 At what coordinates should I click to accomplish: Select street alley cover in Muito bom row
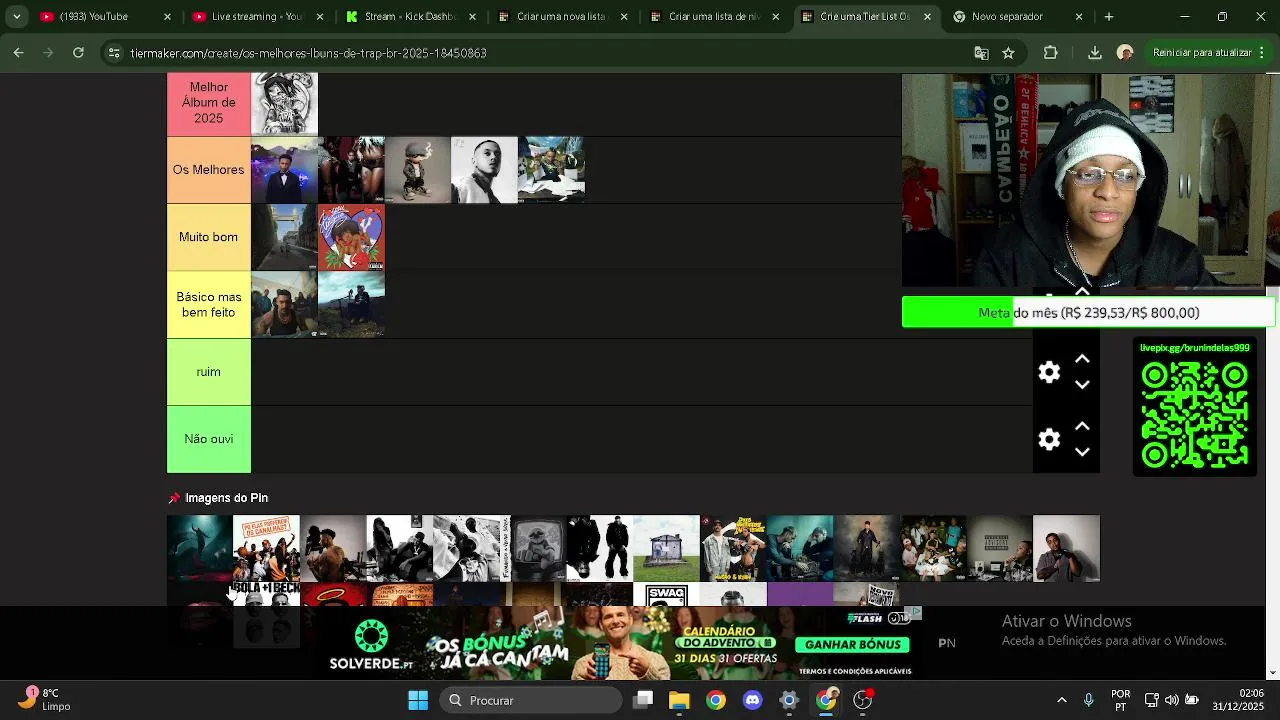[x=284, y=237]
